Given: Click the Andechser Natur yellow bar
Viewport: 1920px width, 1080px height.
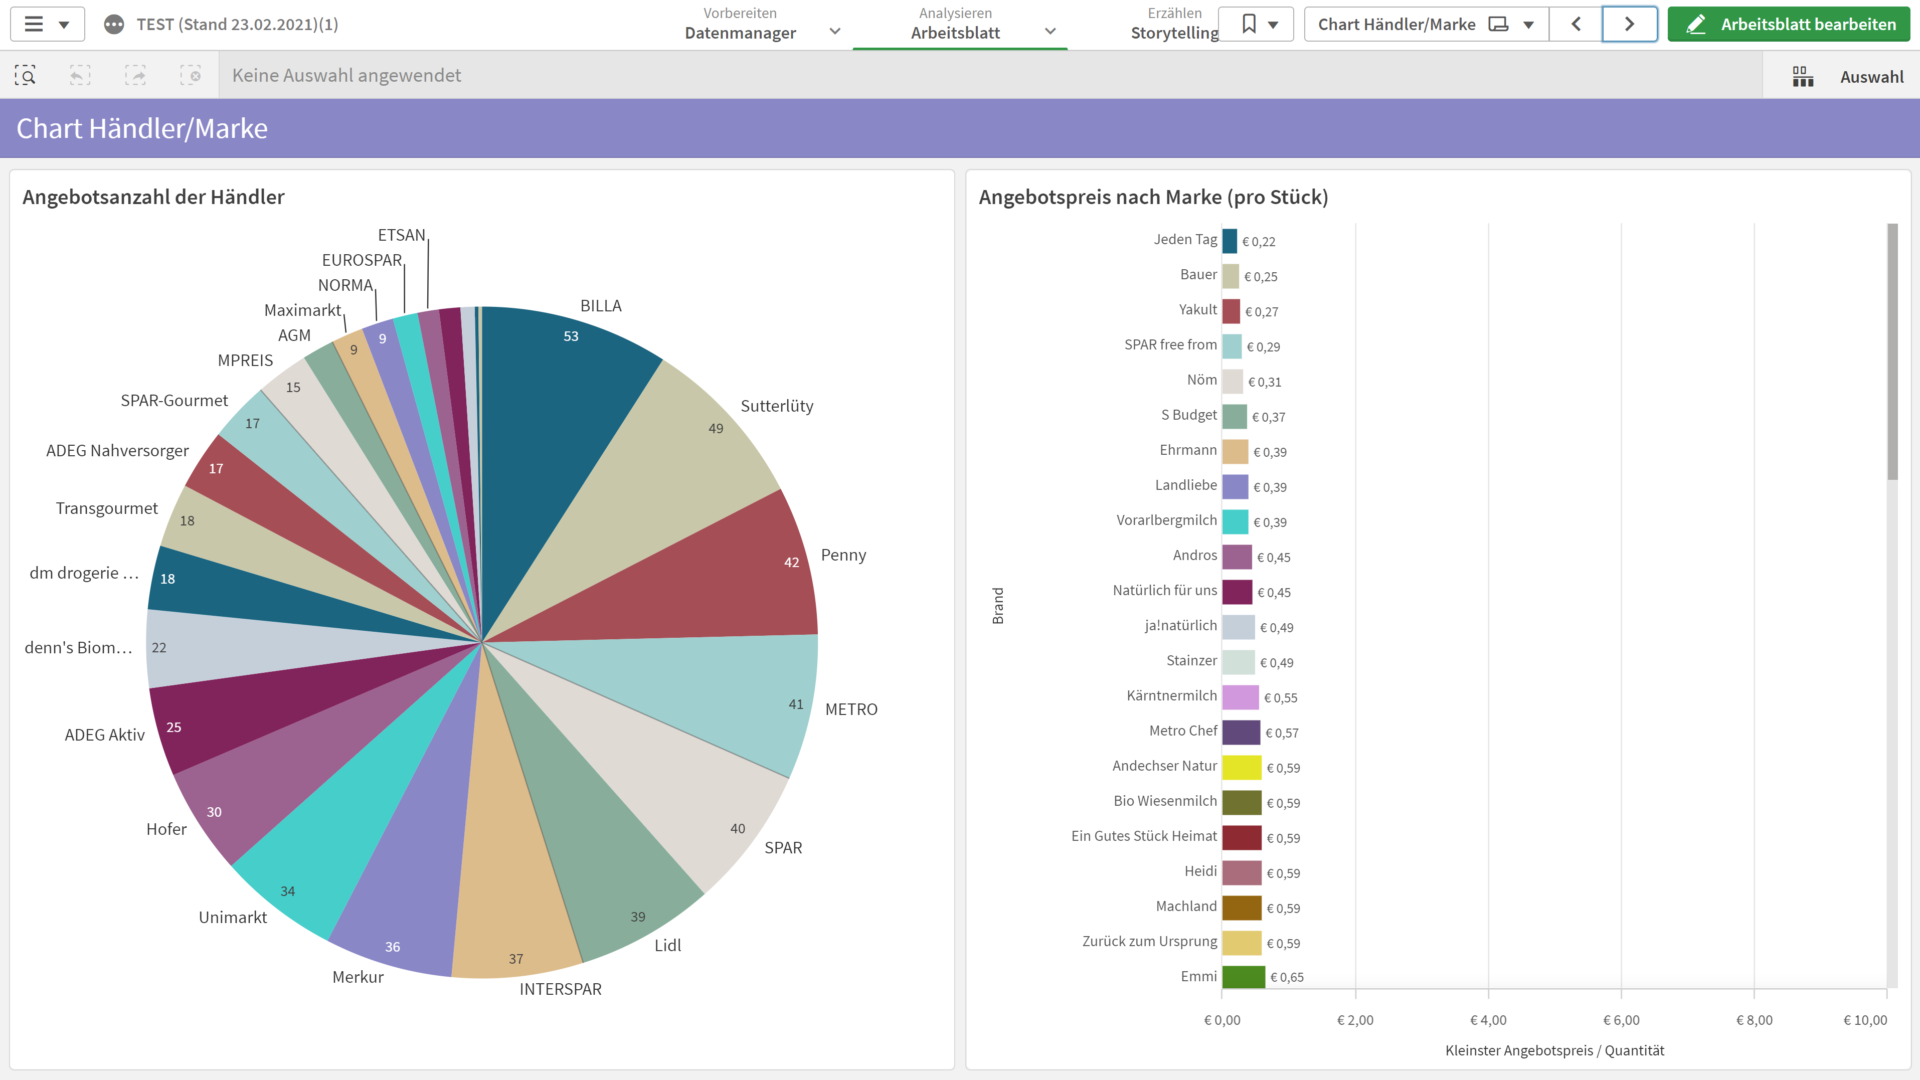Looking at the screenshot, I should pyautogui.click(x=1241, y=767).
